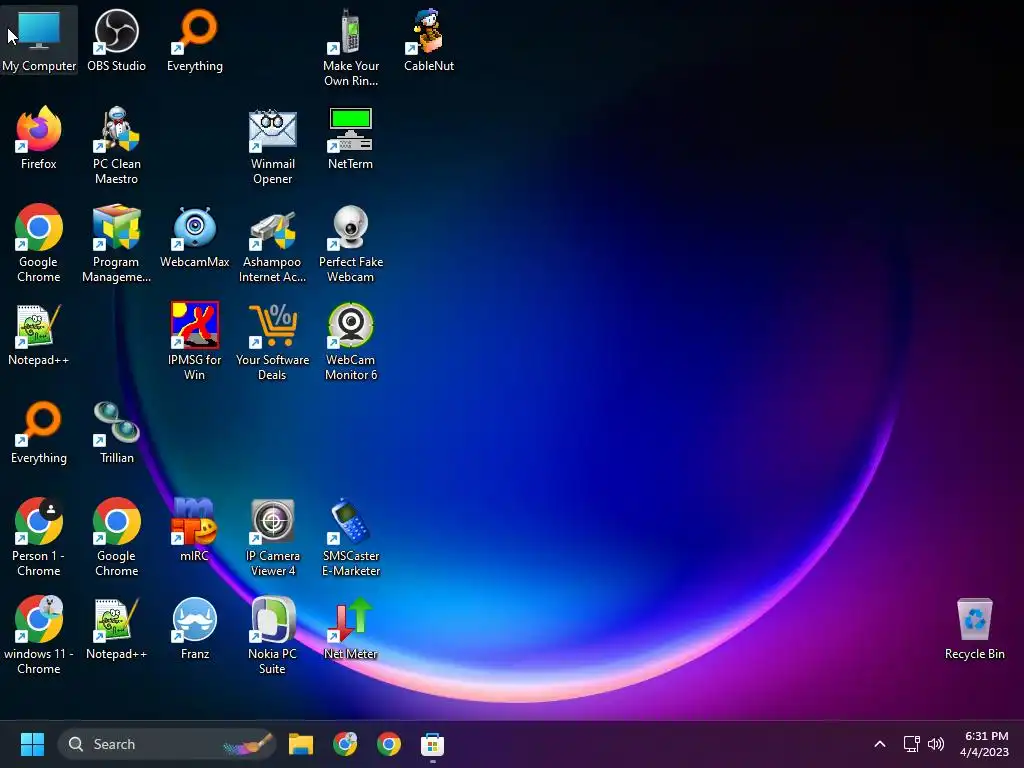Select Notepad++ icon beside Franz
Image resolution: width=1024 pixels, height=768 pixels.
coord(116,628)
